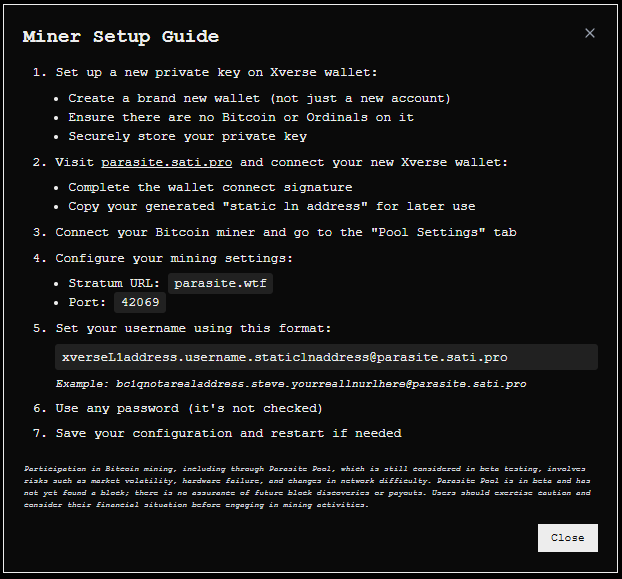Click 'Ensure there are no Bitcoin' bullet
Image resolution: width=622 pixels, height=579 pixels.
click(x=241, y=117)
